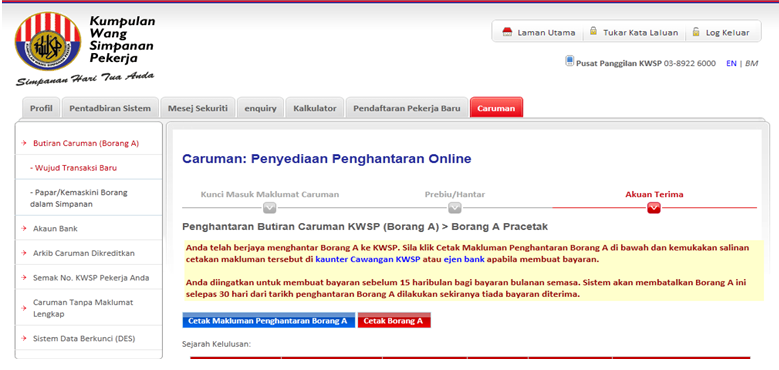The width and height of the screenshot is (779, 370).
Task: Select Butiran Caruman (Borang A) menu item
Action: point(86,144)
